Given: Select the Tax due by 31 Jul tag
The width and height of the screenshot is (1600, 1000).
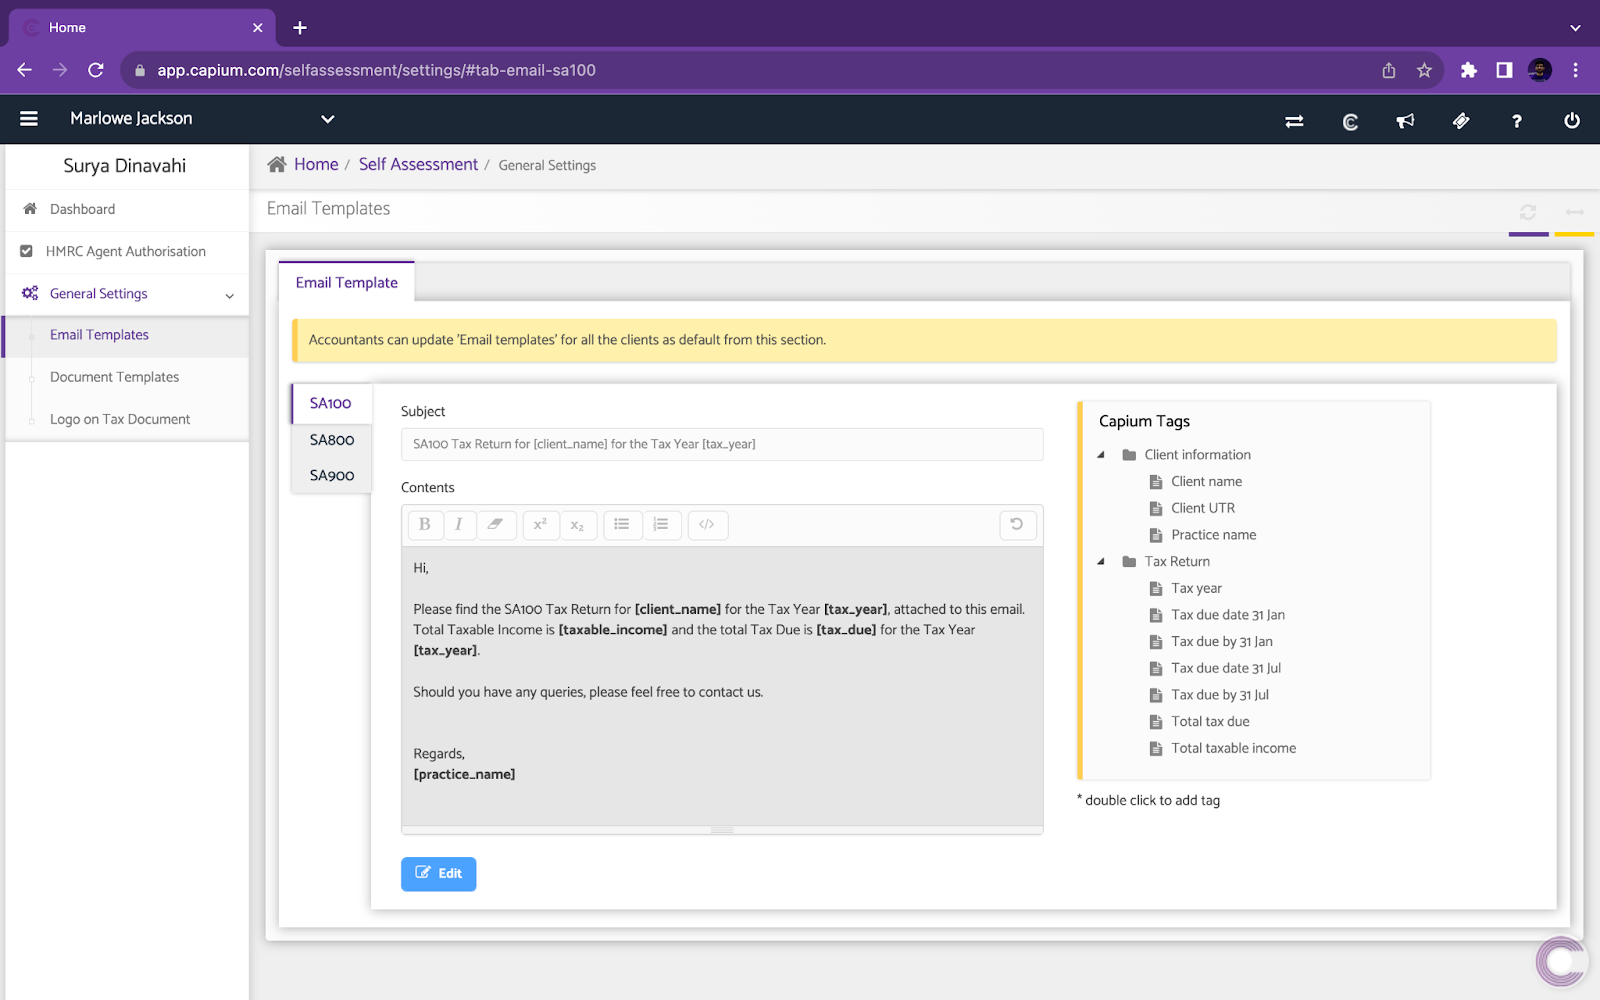Looking at the screenshot, I should (1220, 695).
